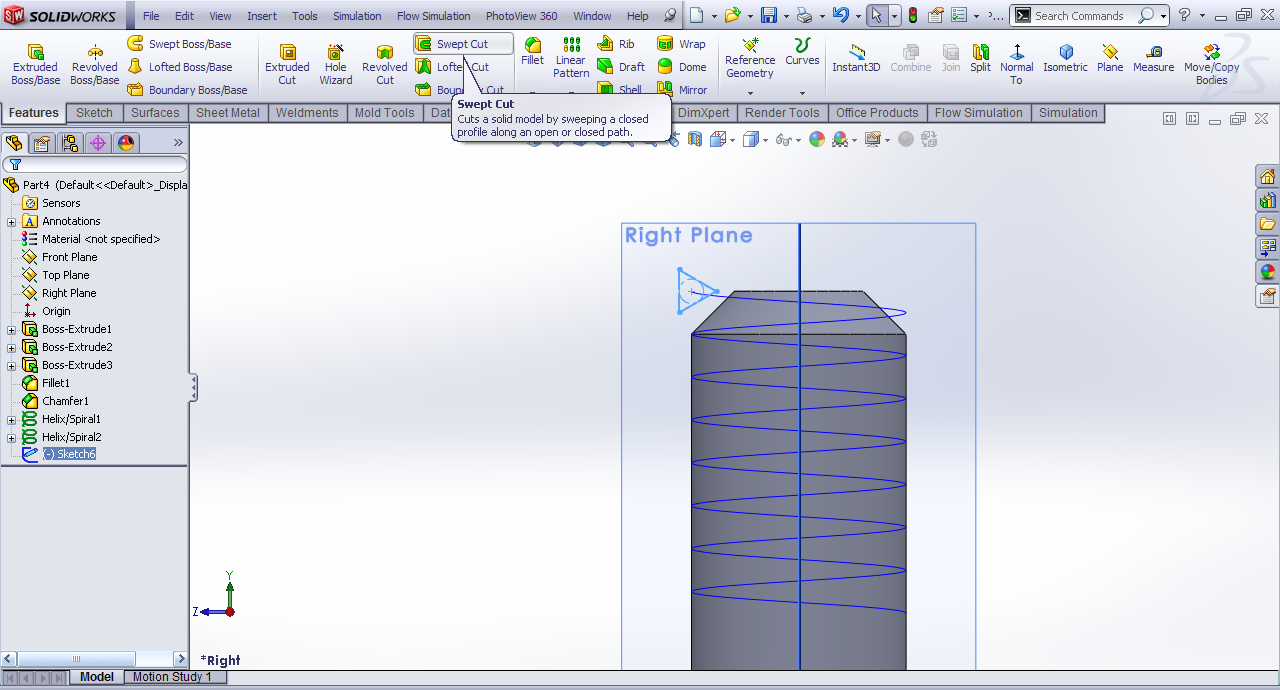Select the Split tool
Image resolution: width=1280 pixels, height=690 pixels.
980,58
